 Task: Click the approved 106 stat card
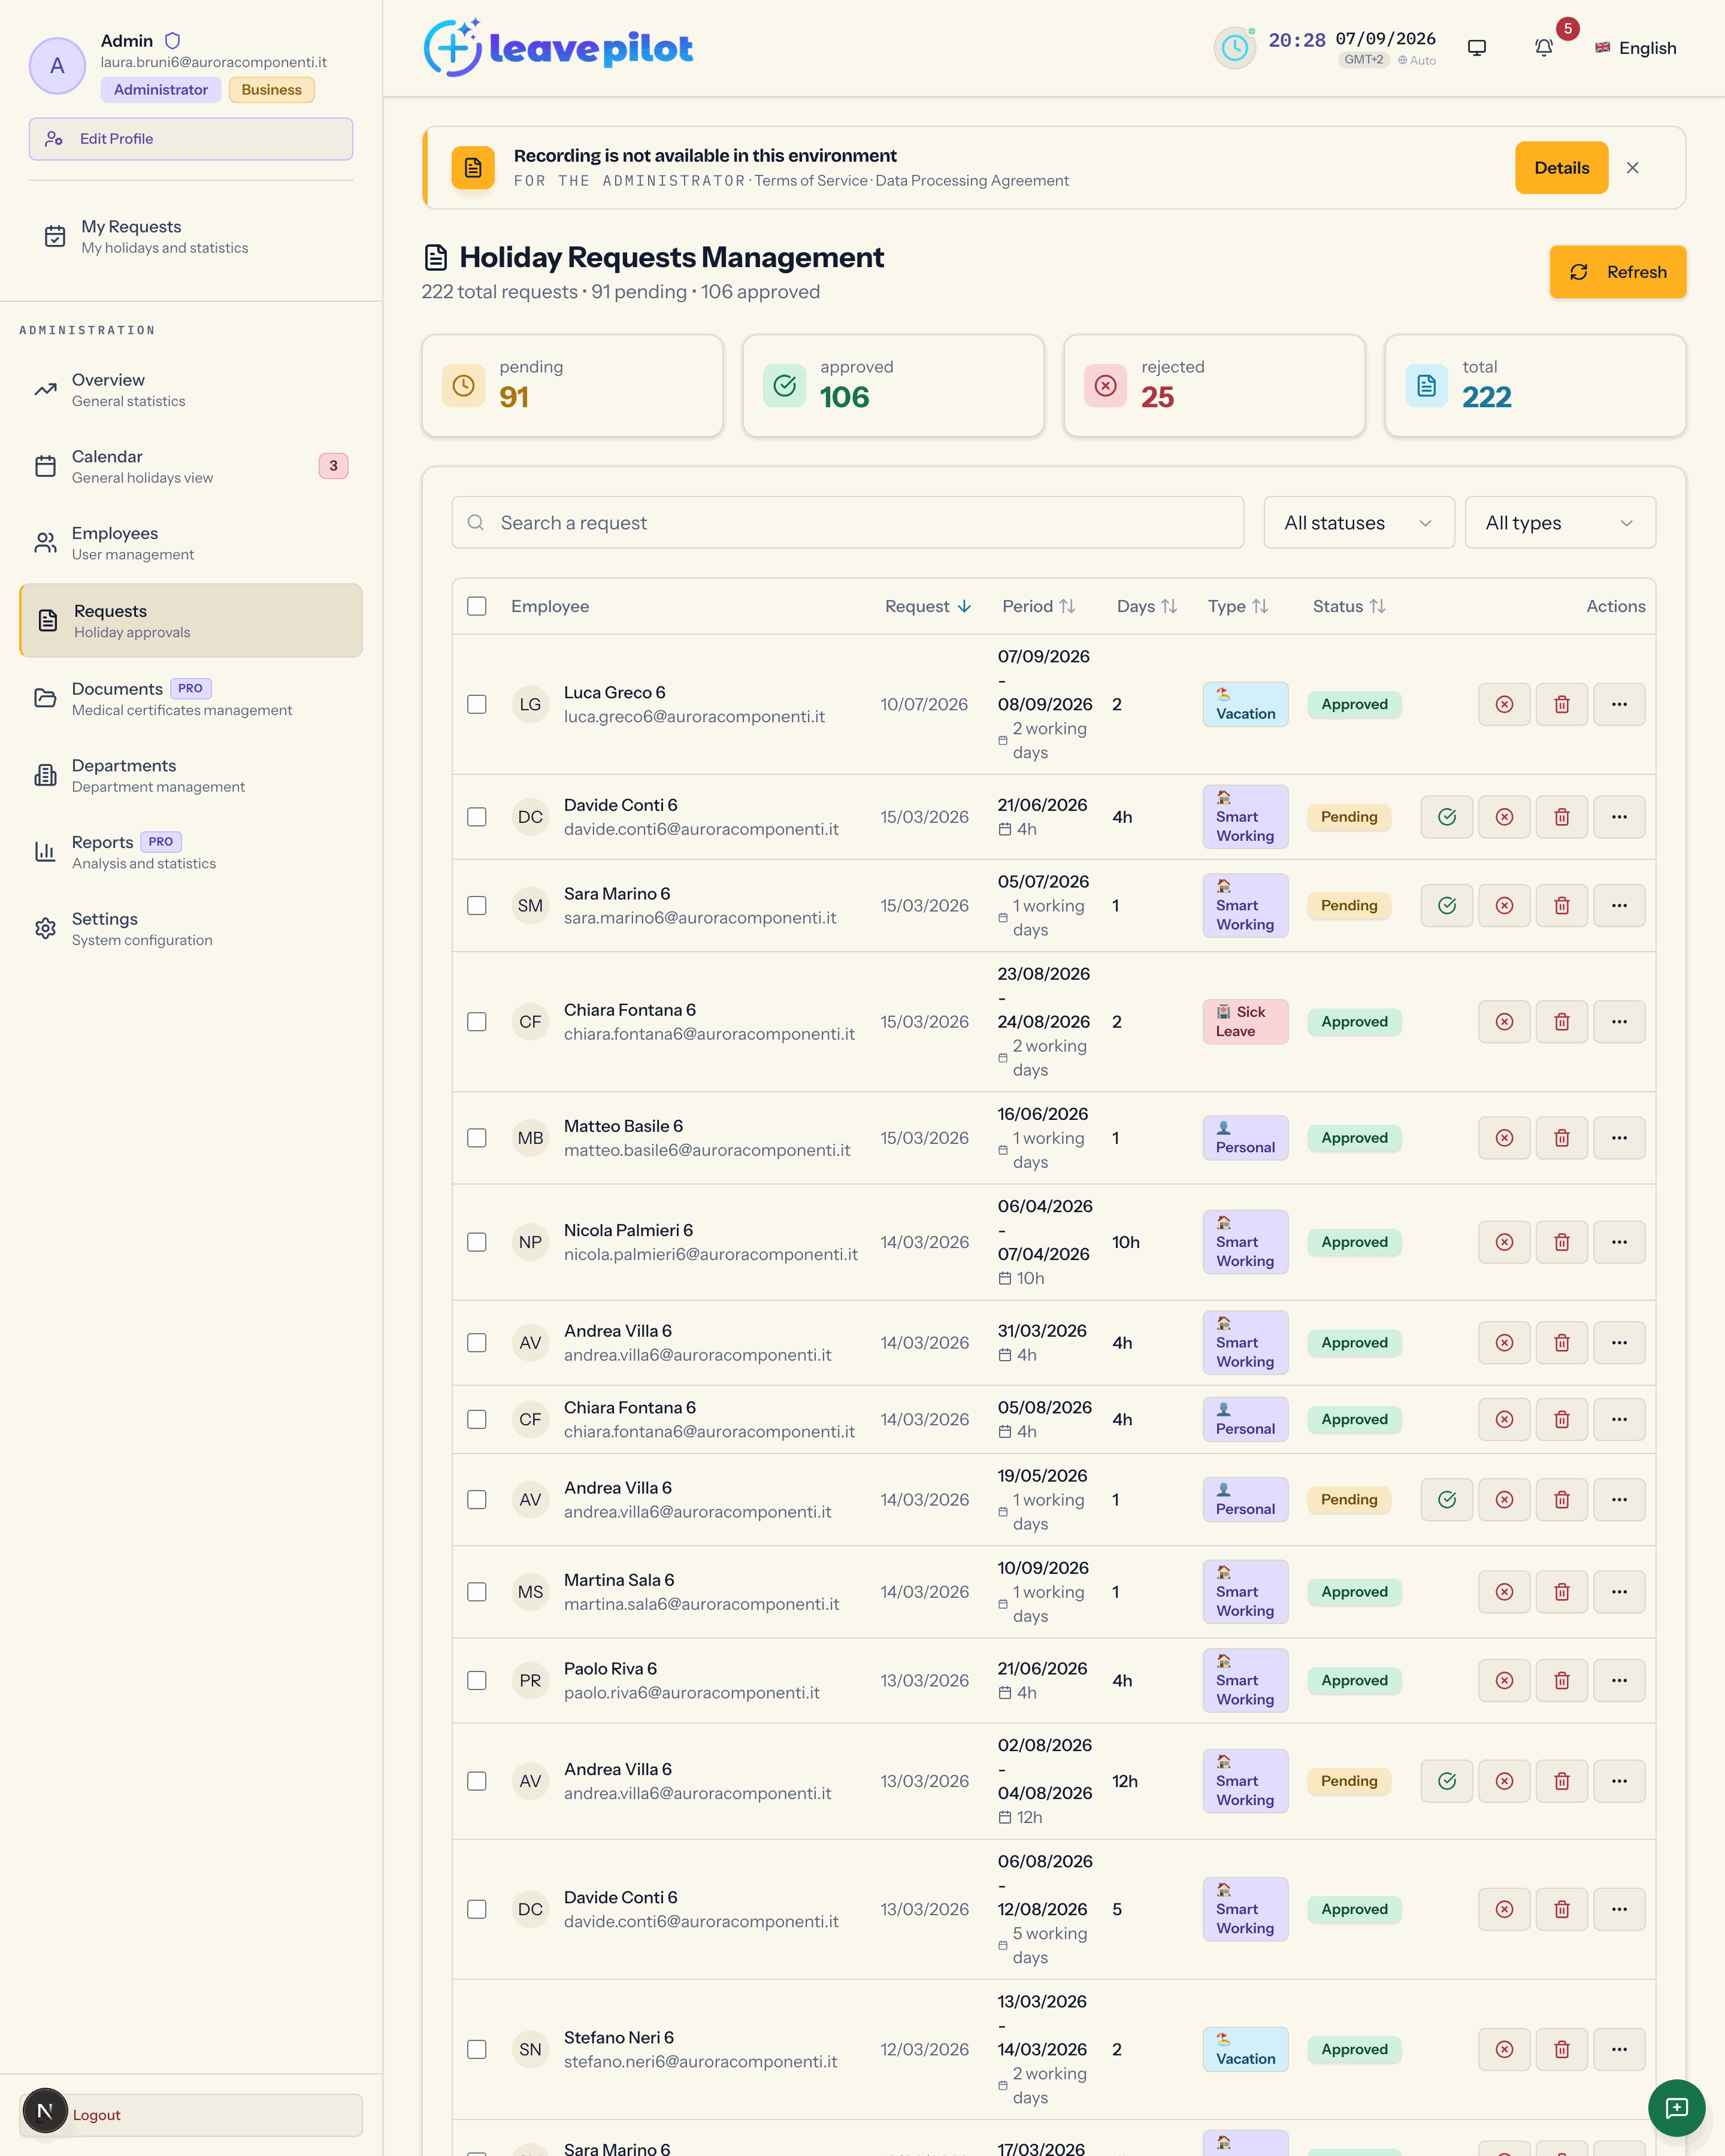(893, 386)
